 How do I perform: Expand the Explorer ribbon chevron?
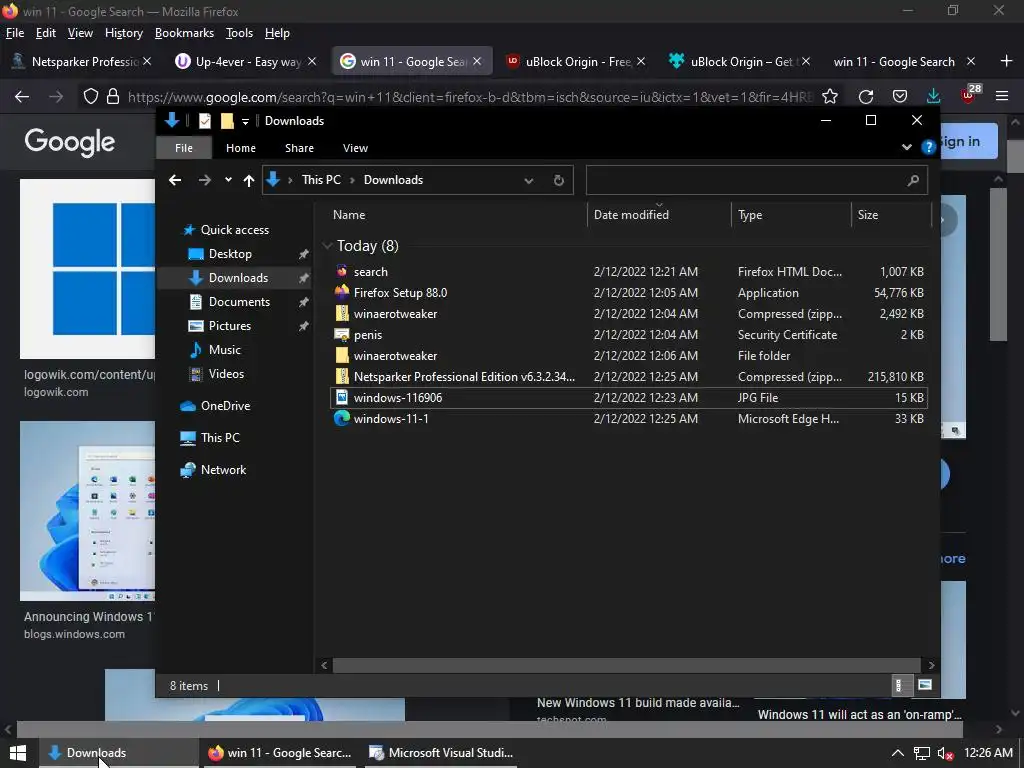pyautogui.click(x=906, y=148)
